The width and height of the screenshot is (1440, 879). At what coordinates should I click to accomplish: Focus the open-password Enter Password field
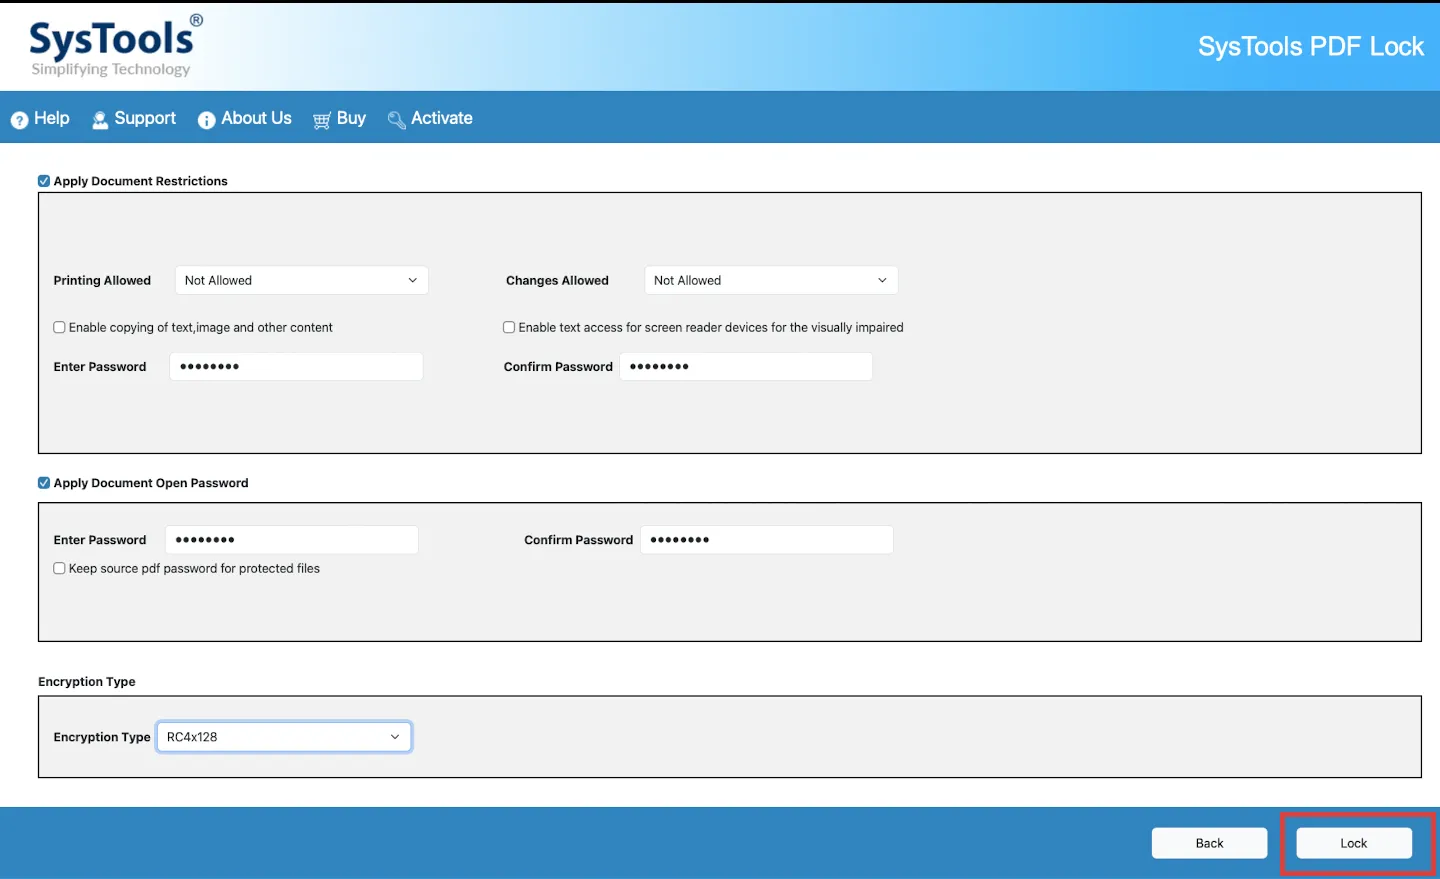click(292, 540)
